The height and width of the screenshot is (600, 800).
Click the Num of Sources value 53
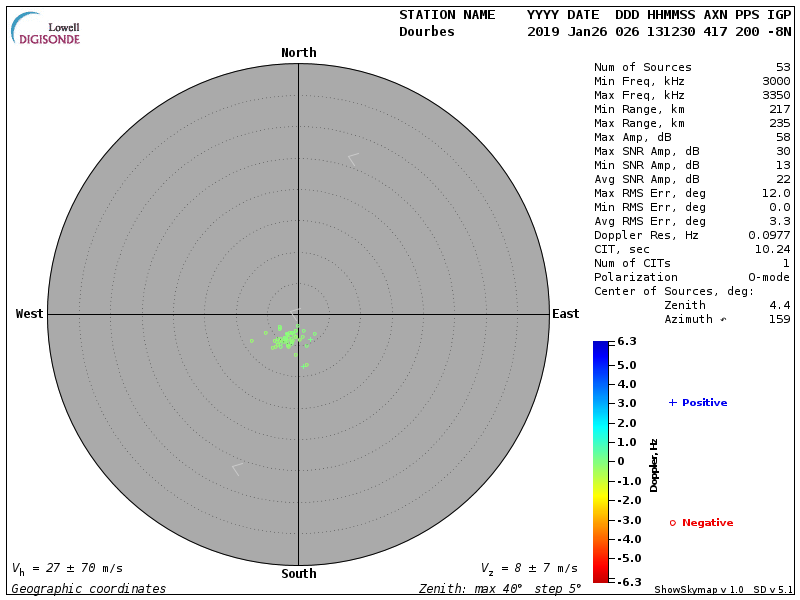pyautogui.click(x=782, y=68)
